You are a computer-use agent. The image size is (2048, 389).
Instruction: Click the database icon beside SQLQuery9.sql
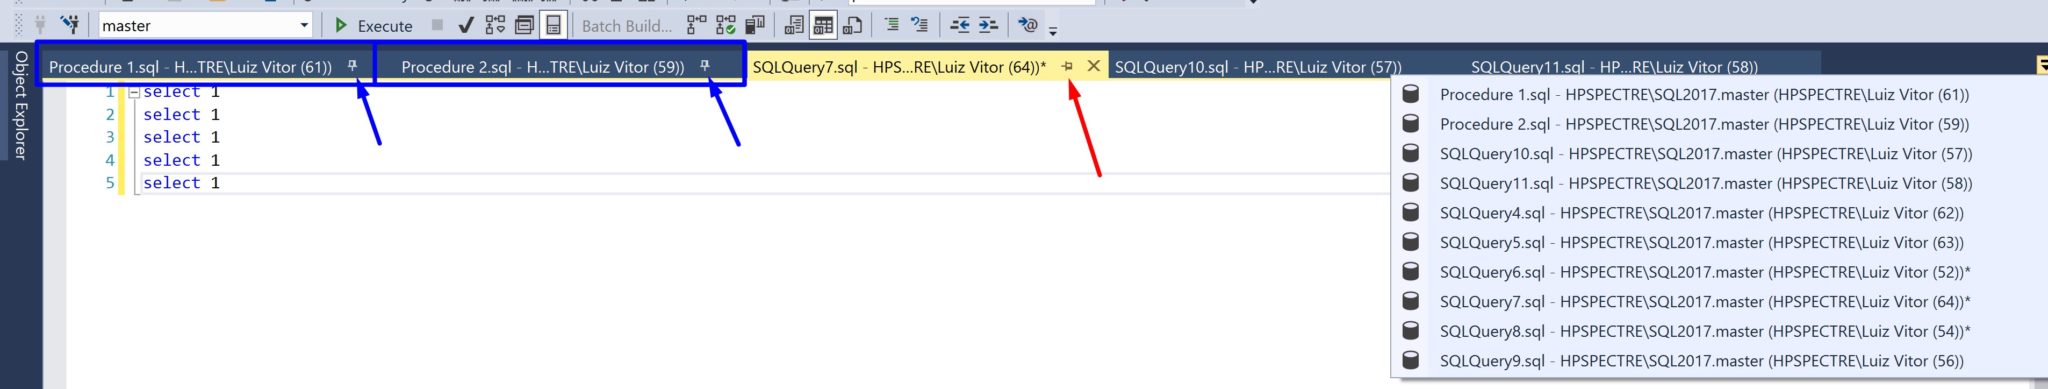(x=1411, y=360)
